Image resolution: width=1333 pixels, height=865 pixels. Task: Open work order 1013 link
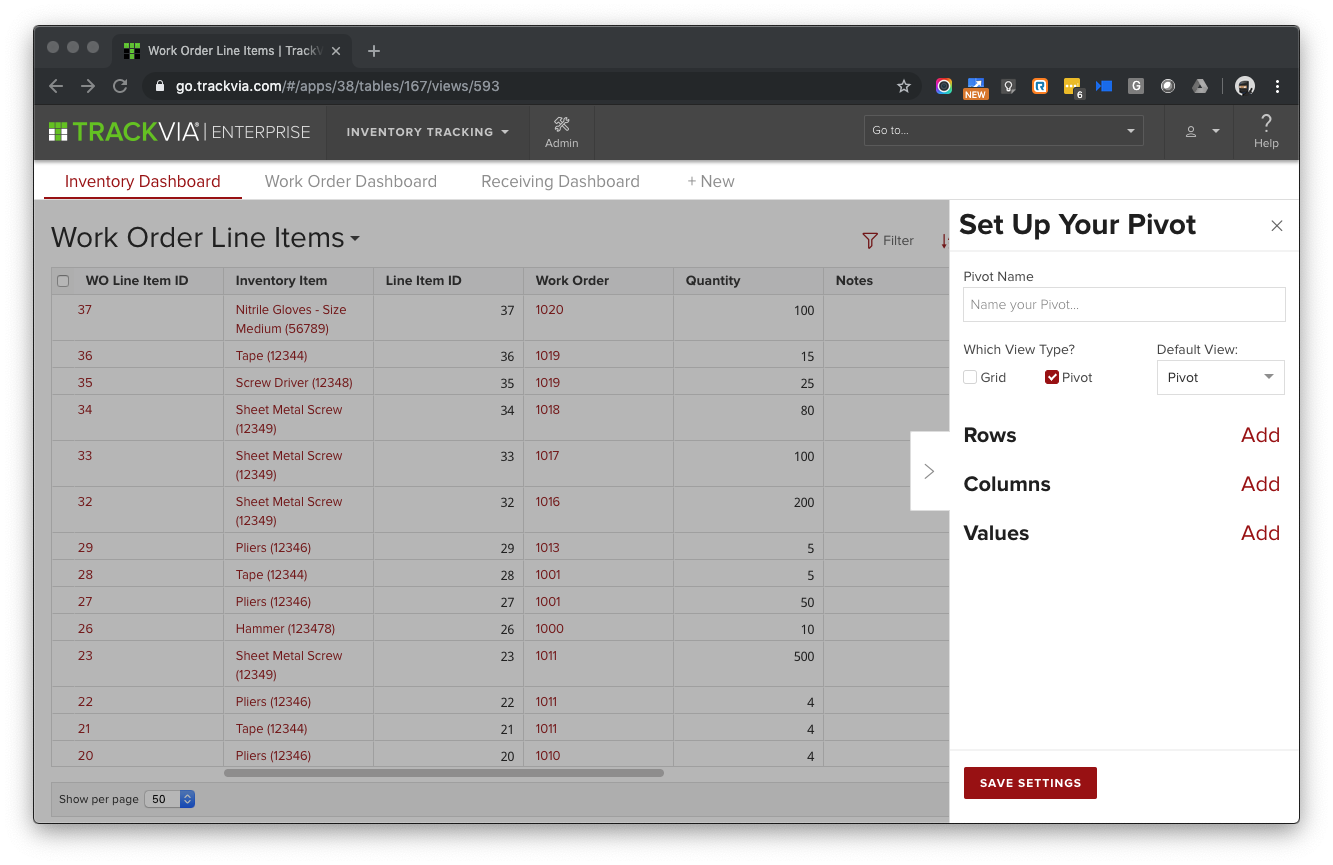pos(547,548)
